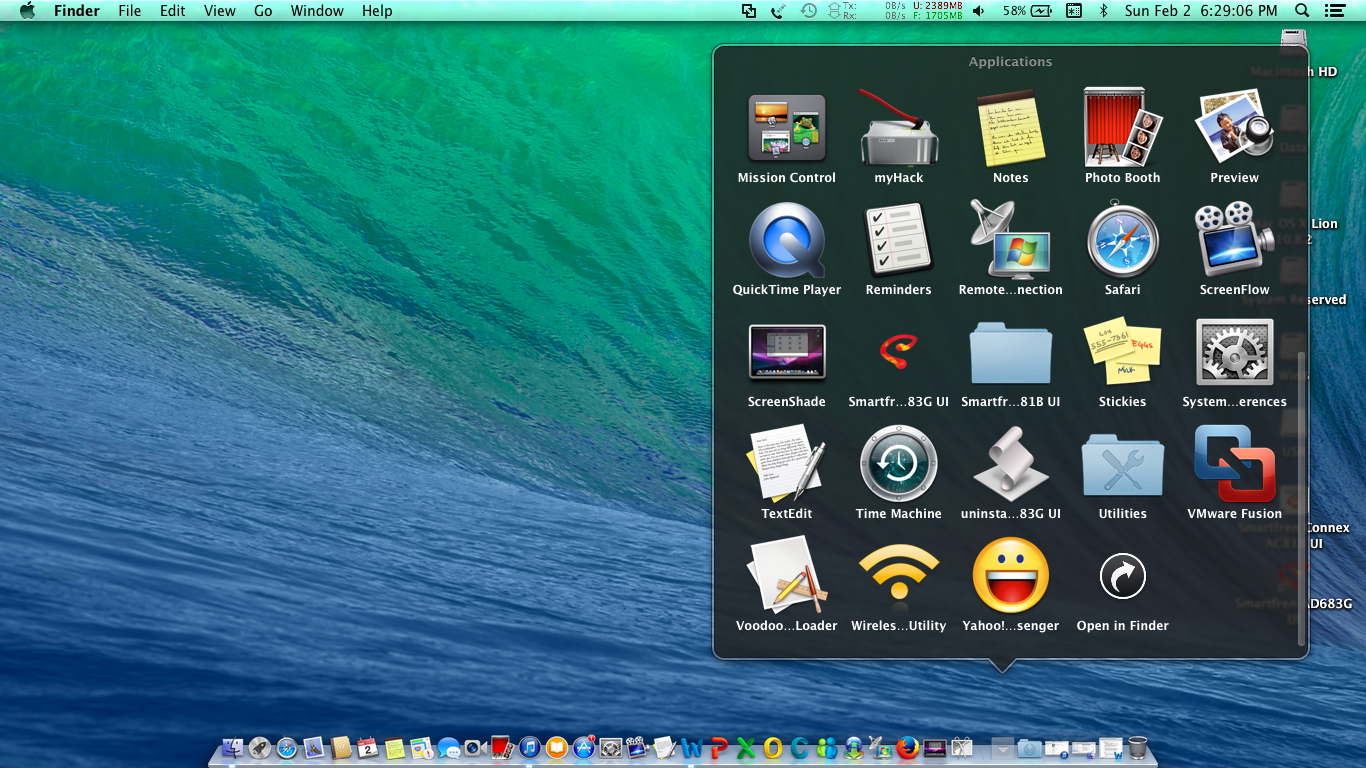Open Calendar from the Dock
This screenshot has width=1366, height=768.
click(368, 748)
